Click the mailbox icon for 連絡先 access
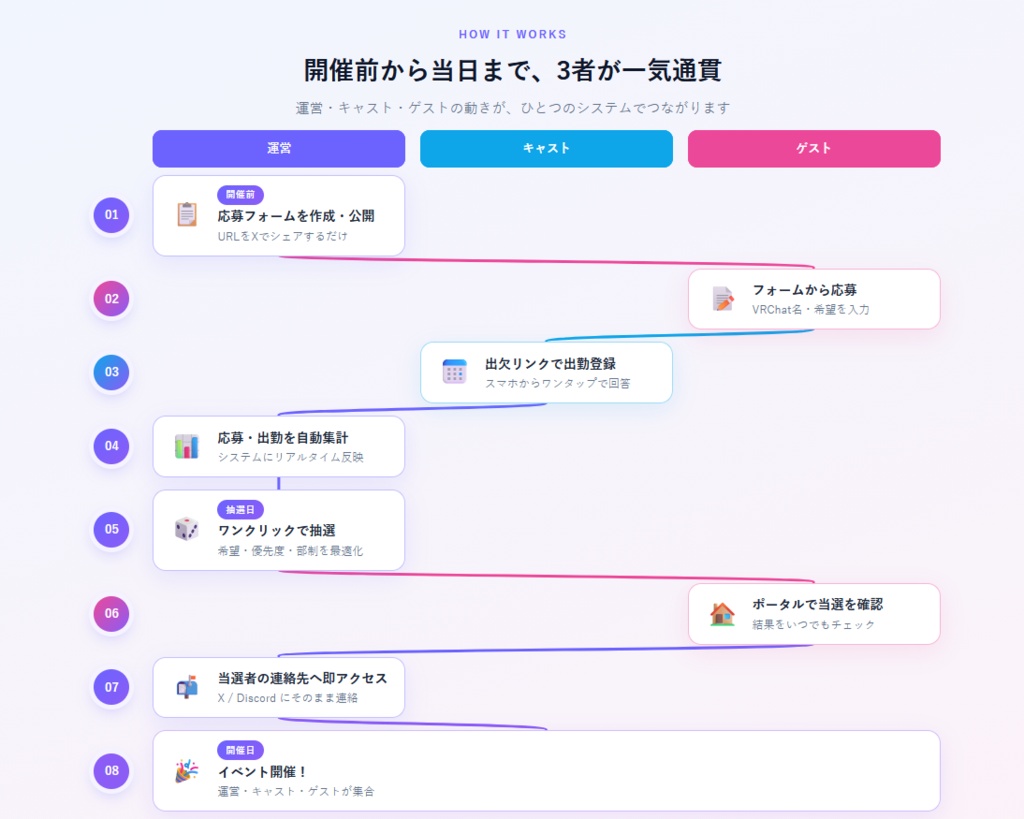The height and width of the screenshot is (819, 1024). click(187, 687)
